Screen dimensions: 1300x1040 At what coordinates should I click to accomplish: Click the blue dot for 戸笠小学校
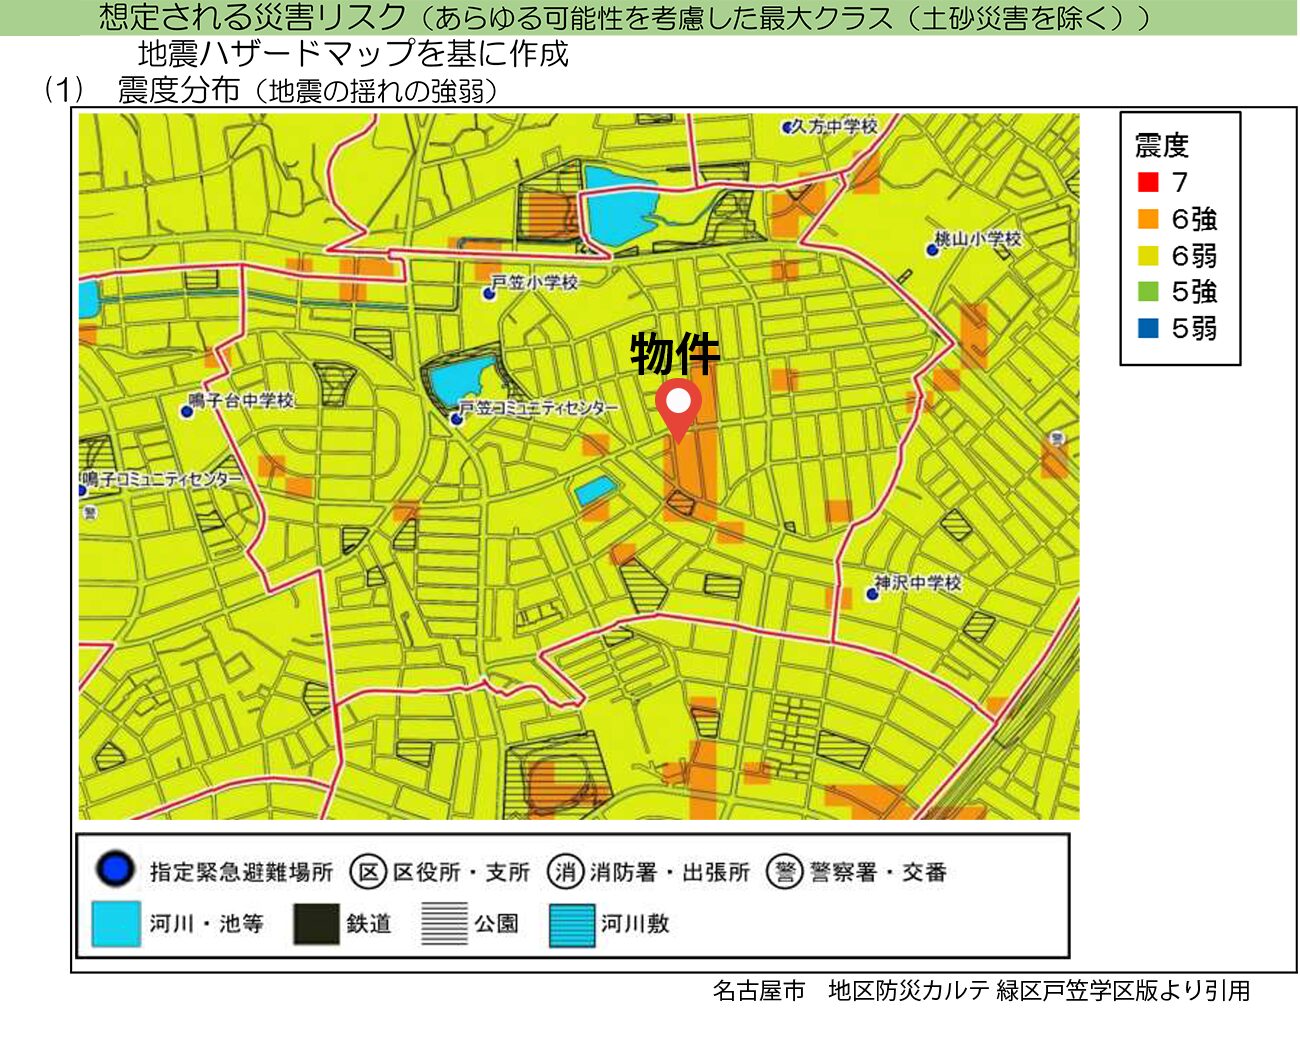(489, 293)
